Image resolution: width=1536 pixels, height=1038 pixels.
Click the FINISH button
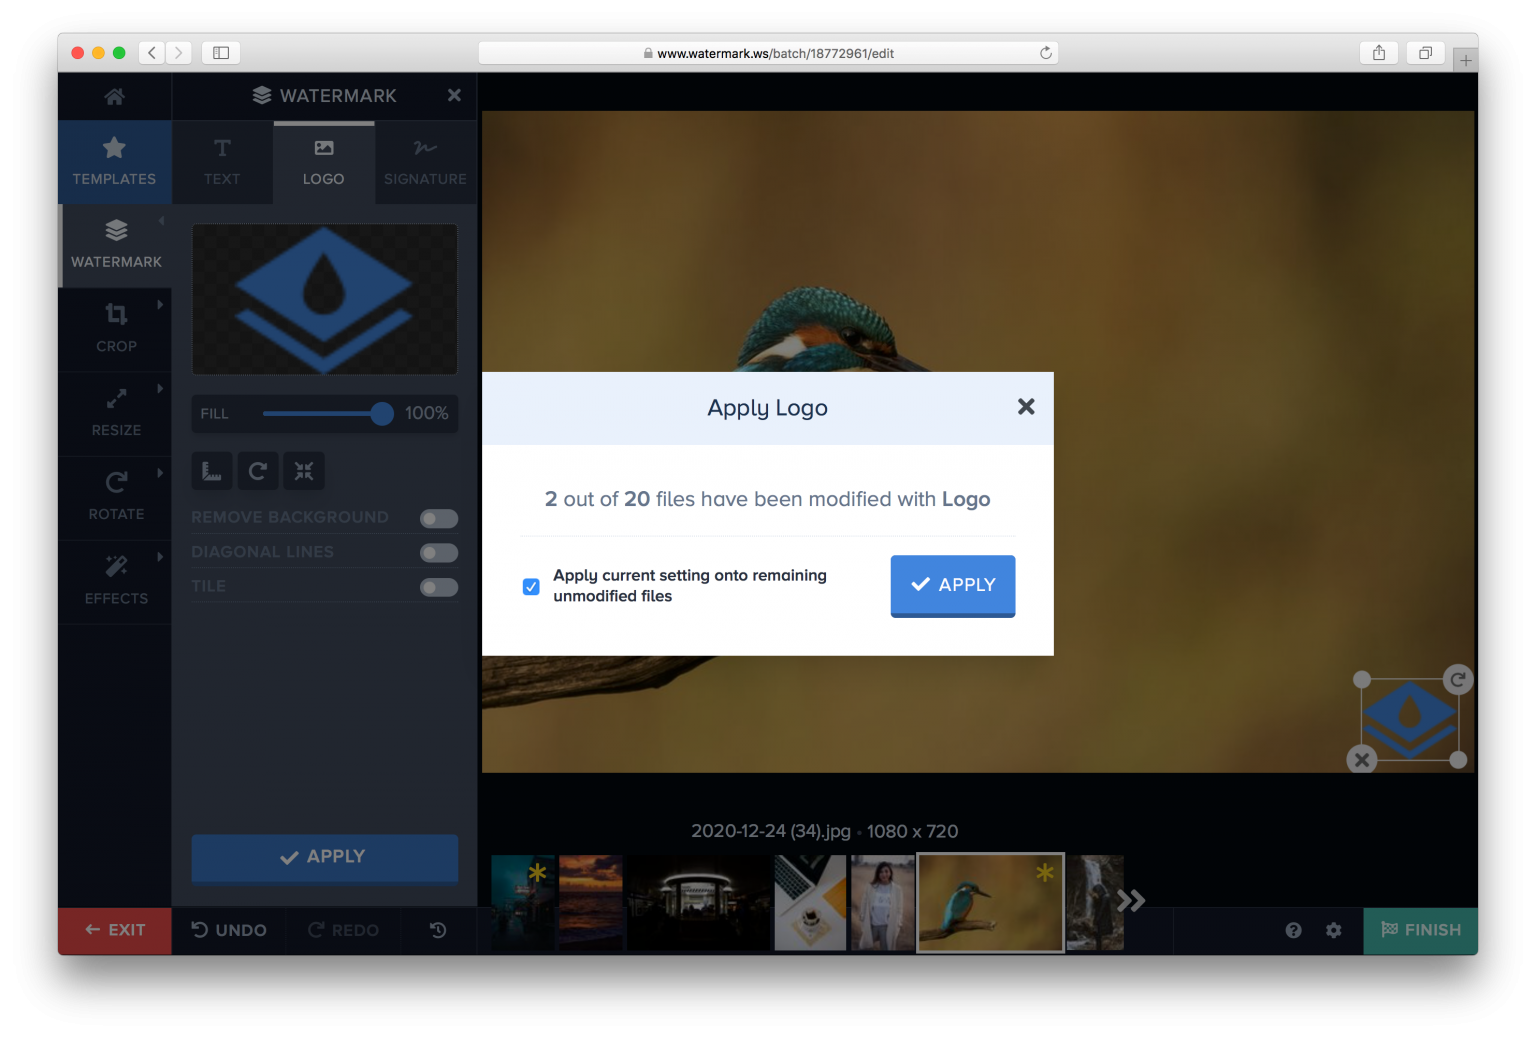(x=1420, y=930)
